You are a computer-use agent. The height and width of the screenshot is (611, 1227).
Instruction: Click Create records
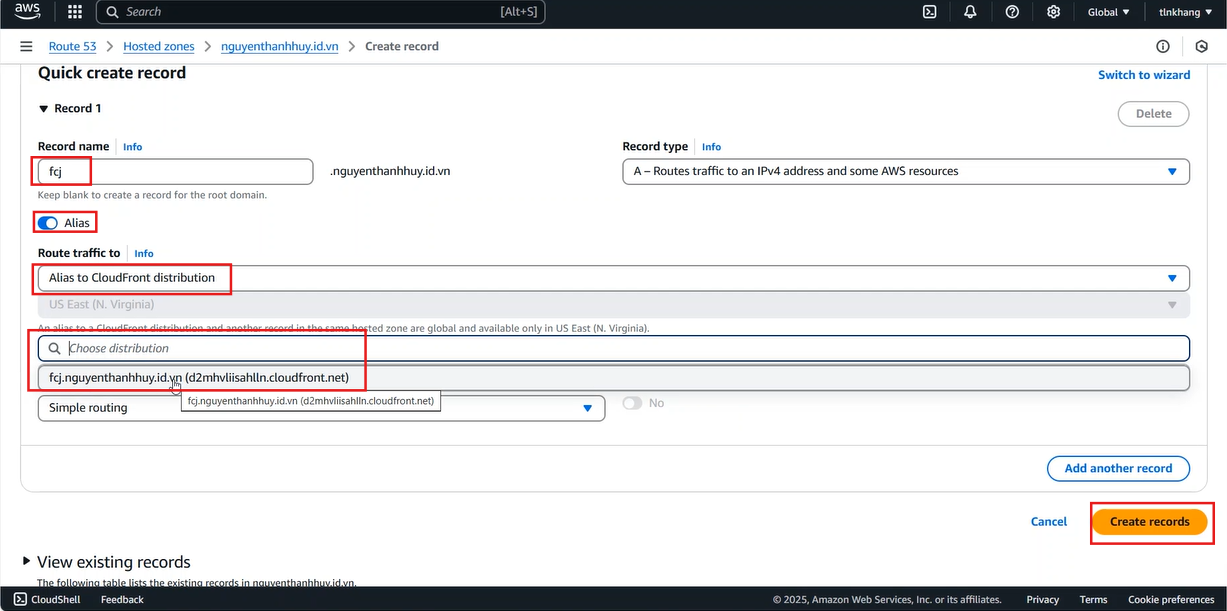click(1150, 522)
